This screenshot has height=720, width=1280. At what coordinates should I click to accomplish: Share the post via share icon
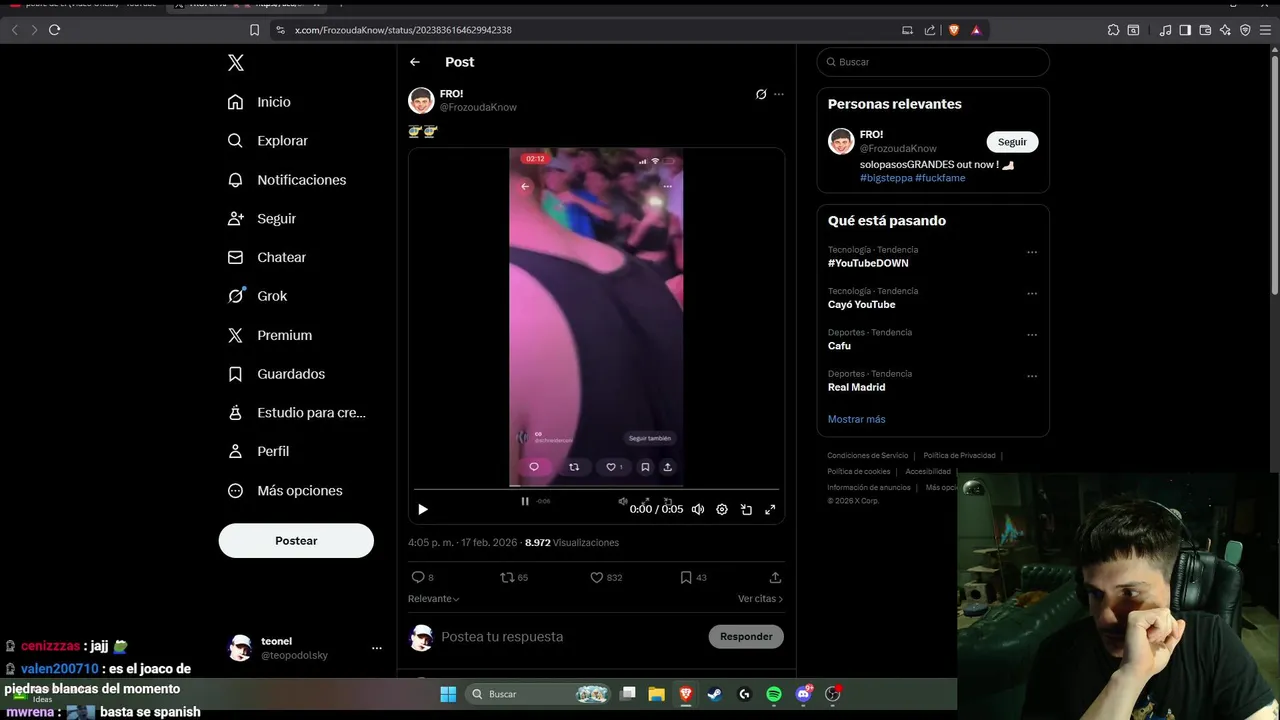point(775,577)
